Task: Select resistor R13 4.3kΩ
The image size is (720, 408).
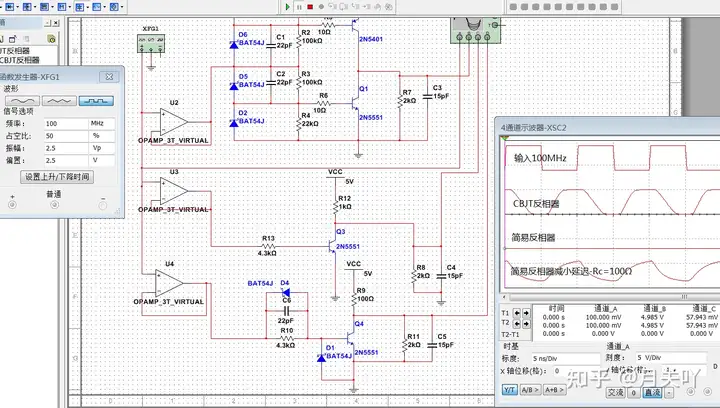Action: [268, 246]
